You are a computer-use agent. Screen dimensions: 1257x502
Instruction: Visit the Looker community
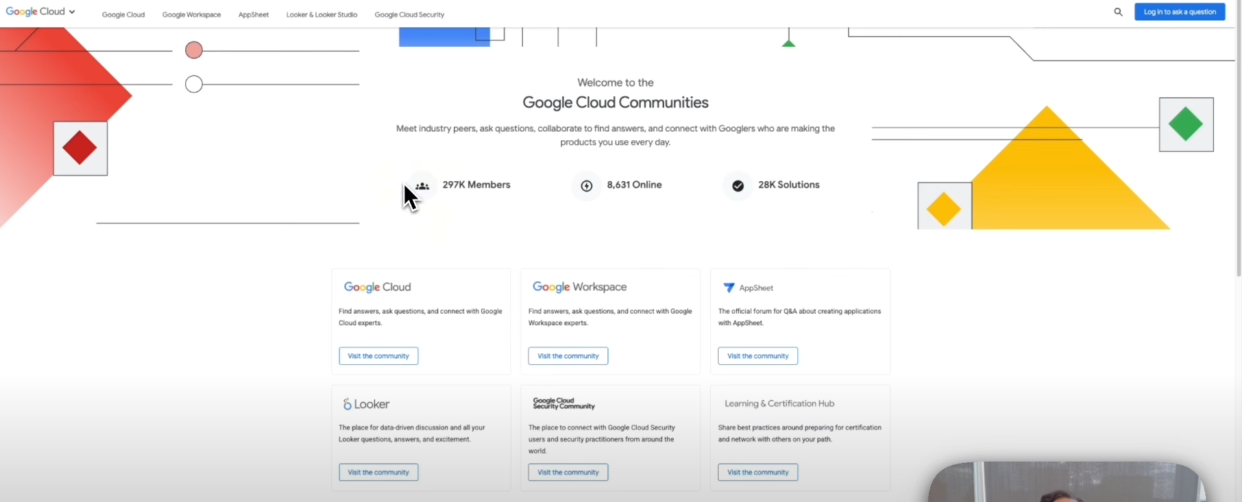point(378,472)
